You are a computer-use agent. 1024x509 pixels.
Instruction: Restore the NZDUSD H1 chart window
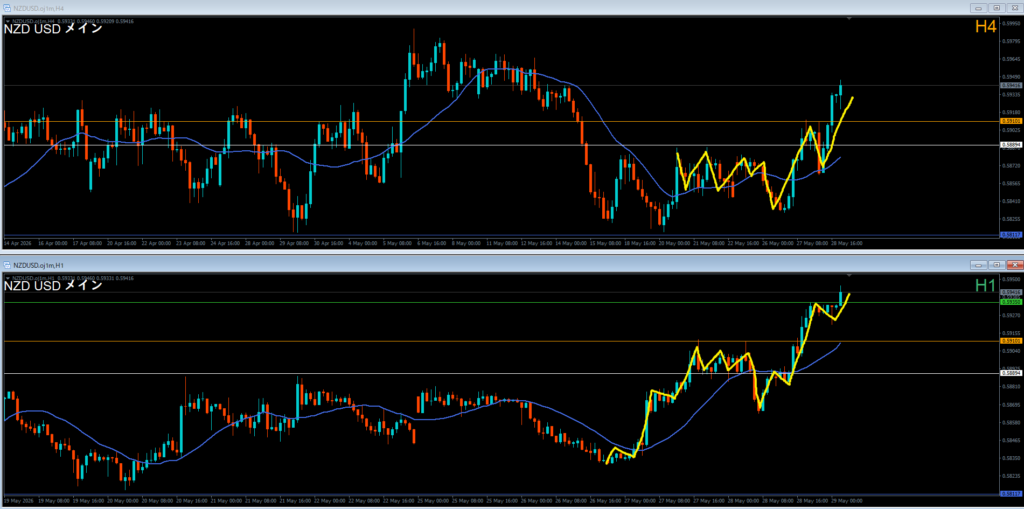tap(997, 265)
